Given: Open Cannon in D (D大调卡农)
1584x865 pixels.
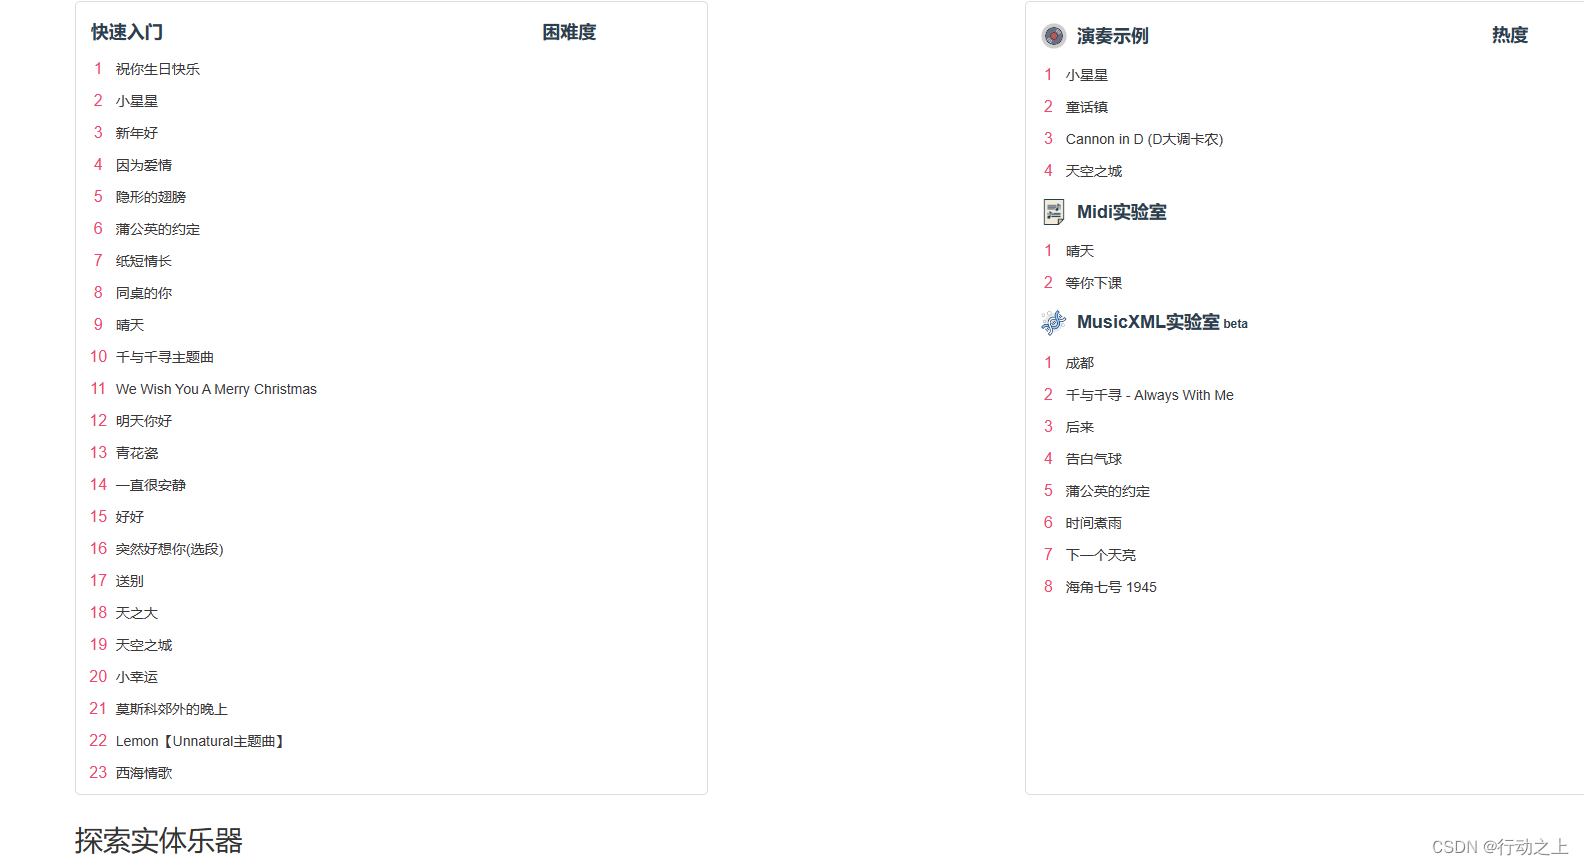Looking at the screenshot, I should point(1145,139).
